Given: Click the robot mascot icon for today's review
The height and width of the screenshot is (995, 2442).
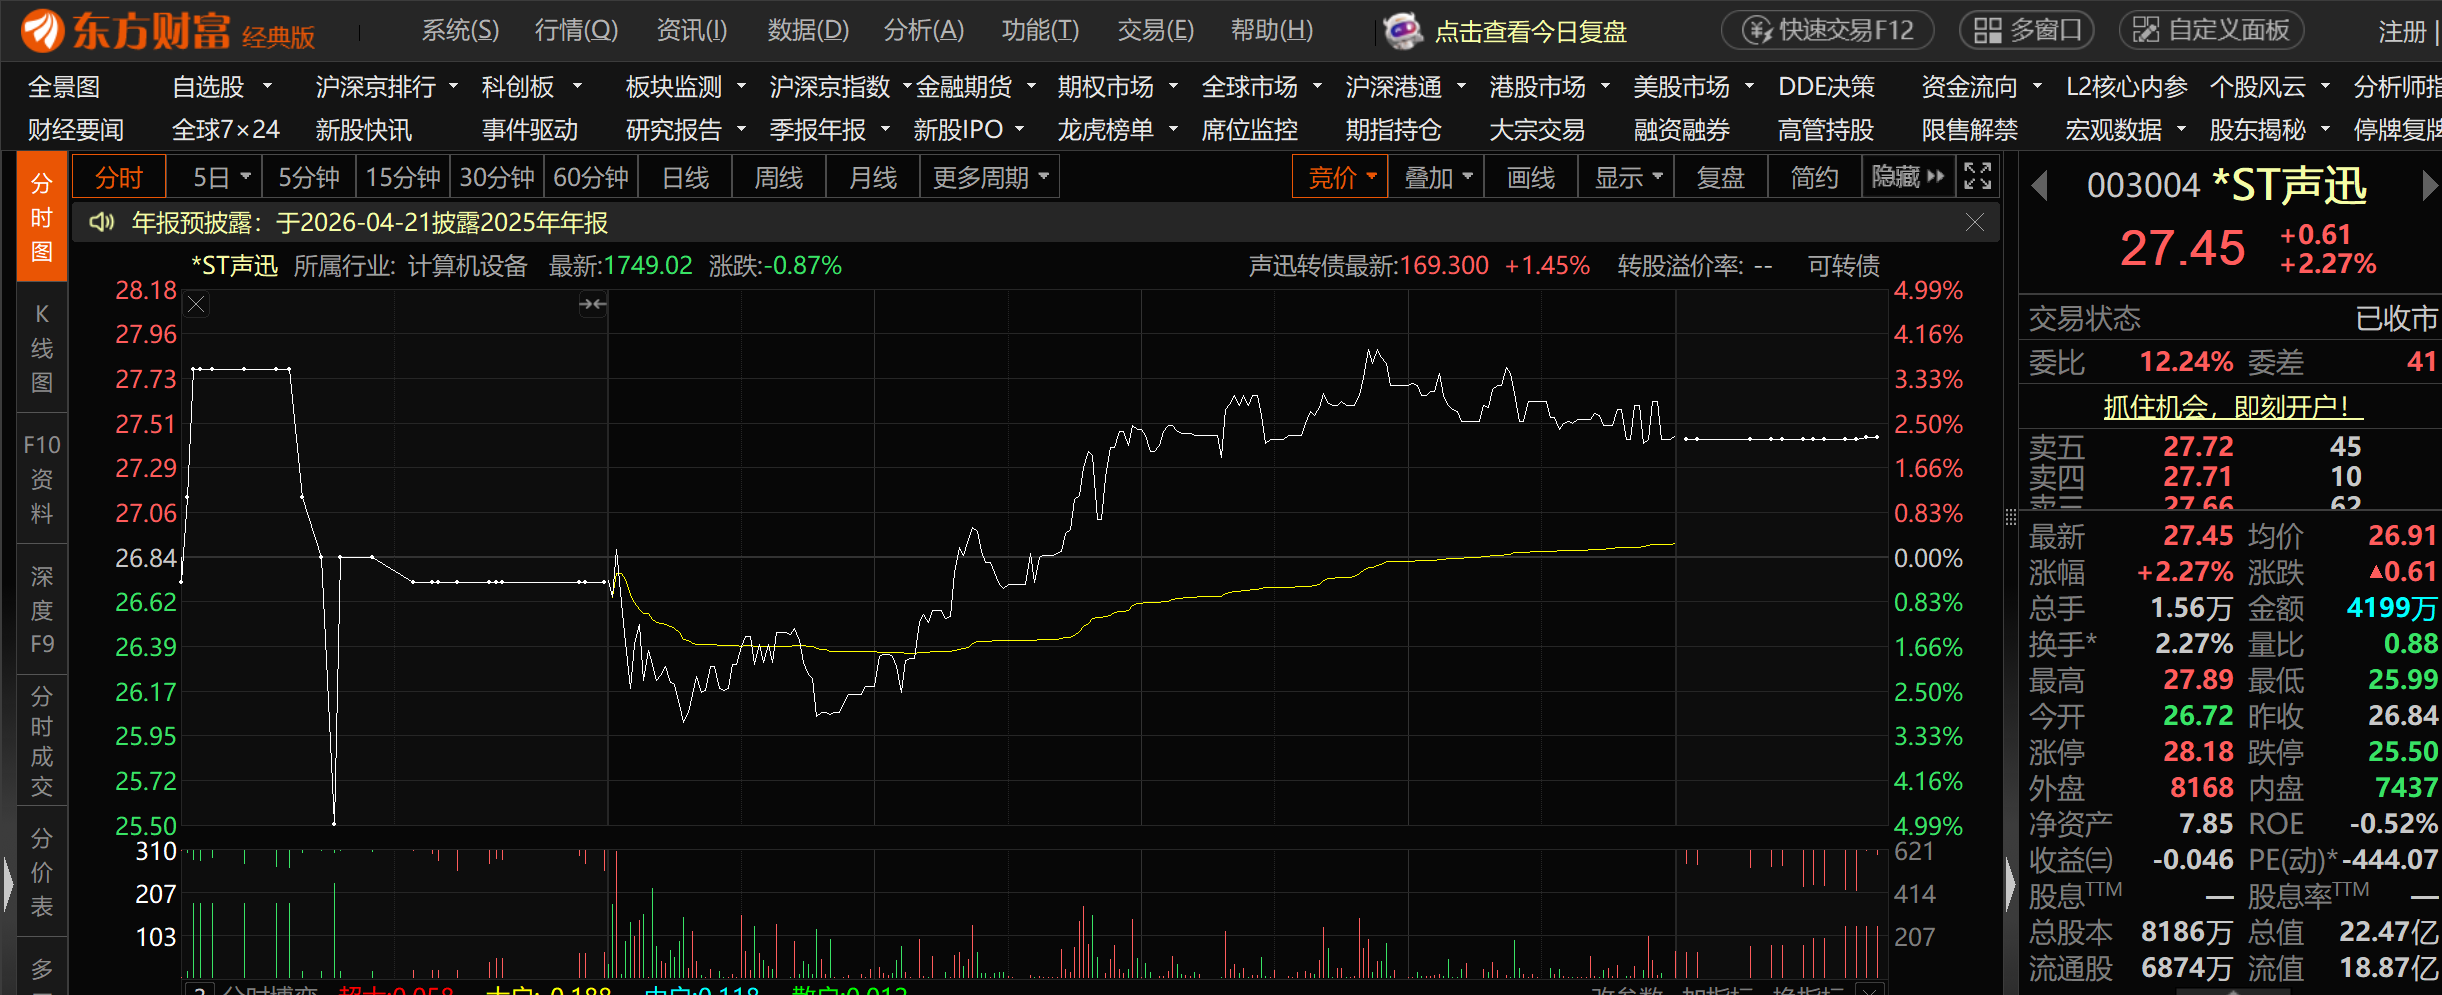Looking at the screenshot, I should pos(1402,31).
